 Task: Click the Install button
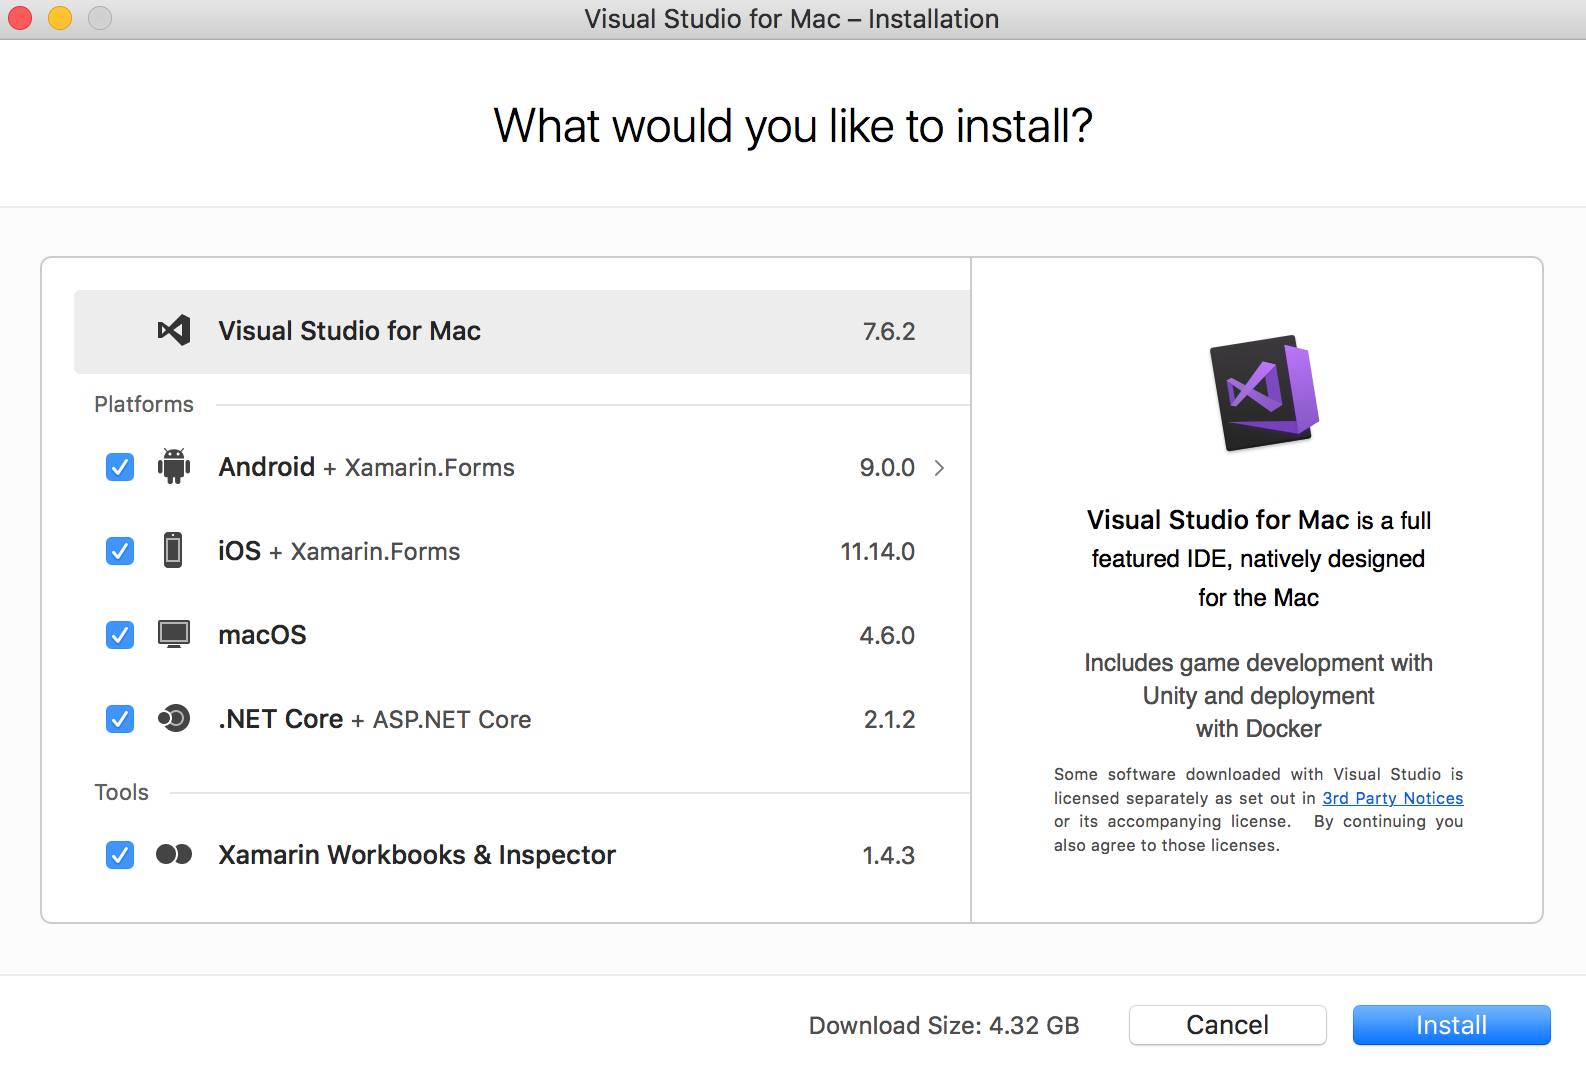tap(1451, 1025)
